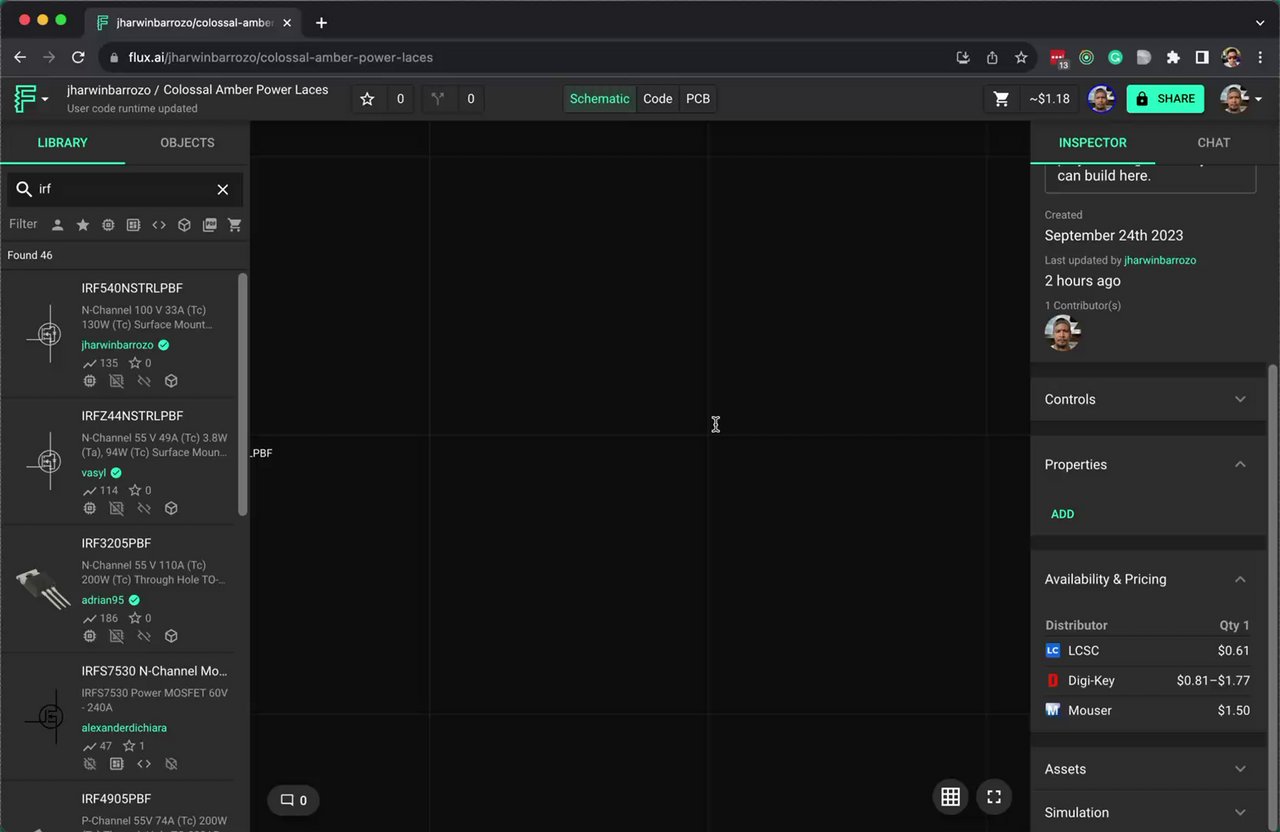Collapse the Availability & Pricing section

click(1148, 579)
